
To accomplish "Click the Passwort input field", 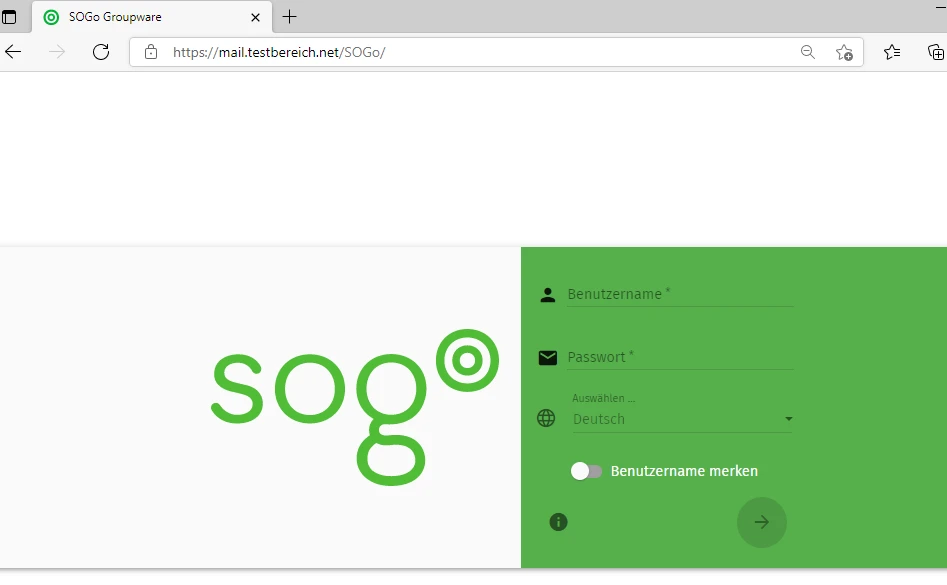I will [680, 357].
